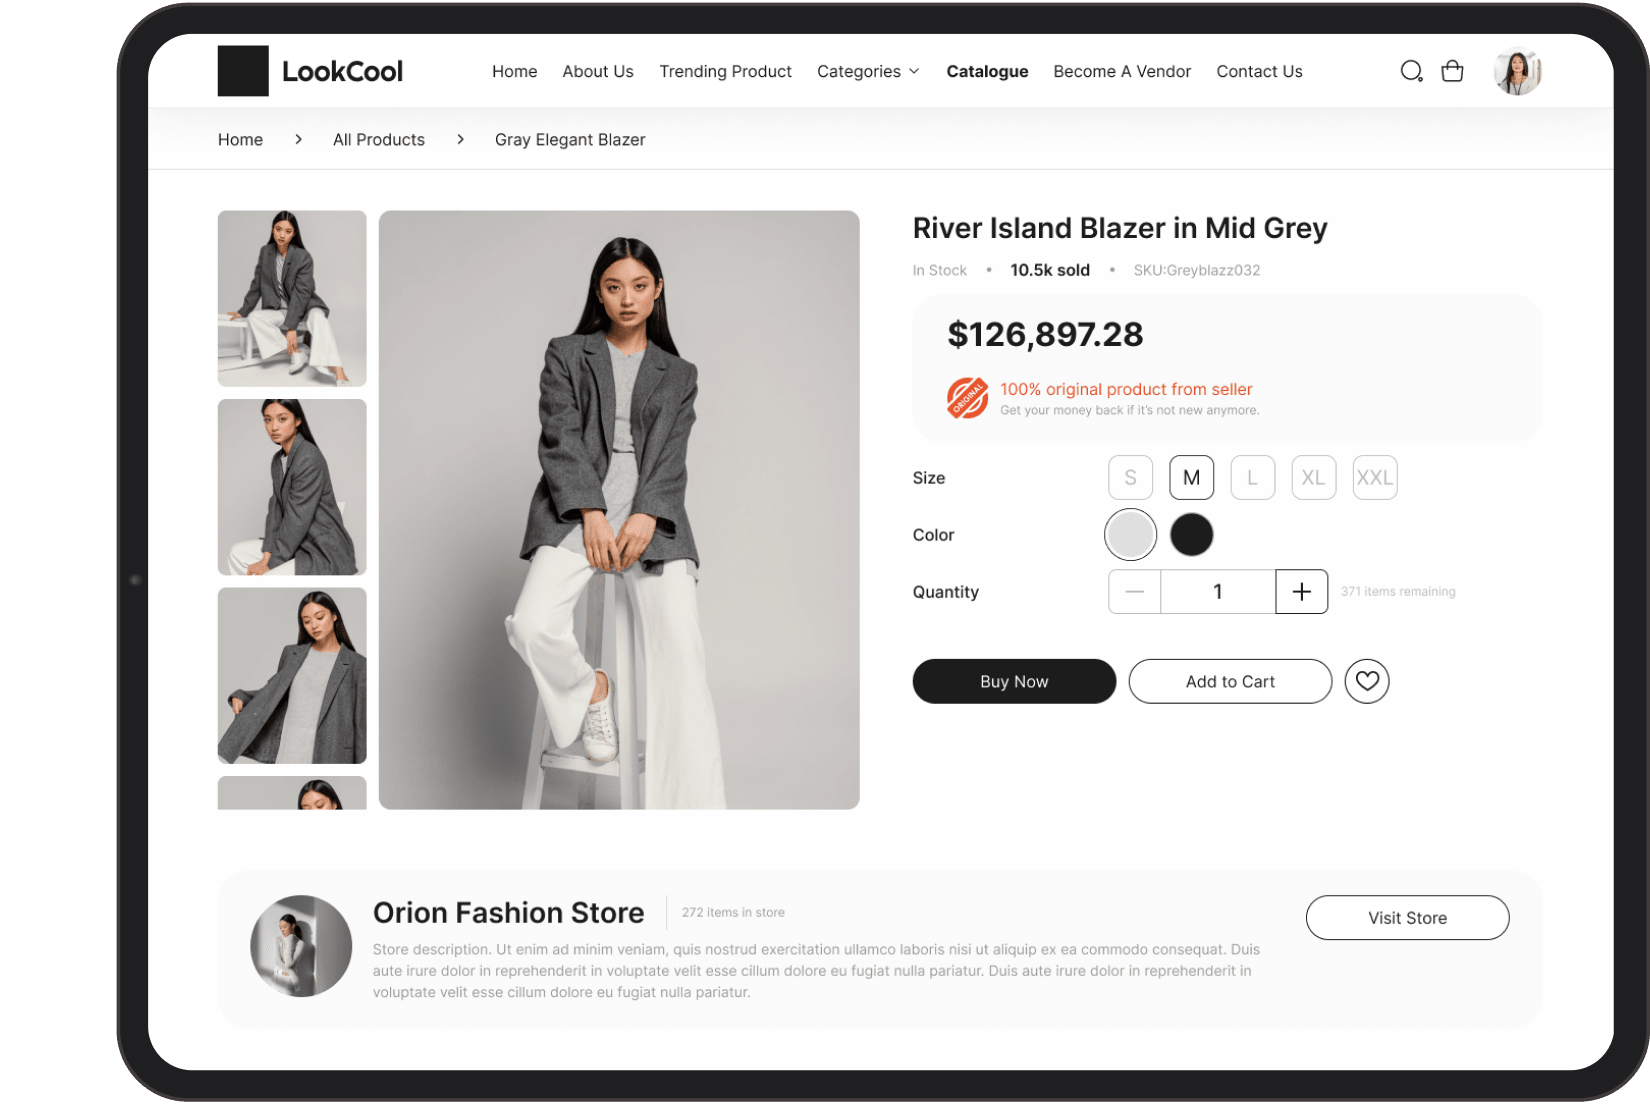Select size S option
Image resolution: width=1650 pixels, height=1104 pixels.
1130,478
